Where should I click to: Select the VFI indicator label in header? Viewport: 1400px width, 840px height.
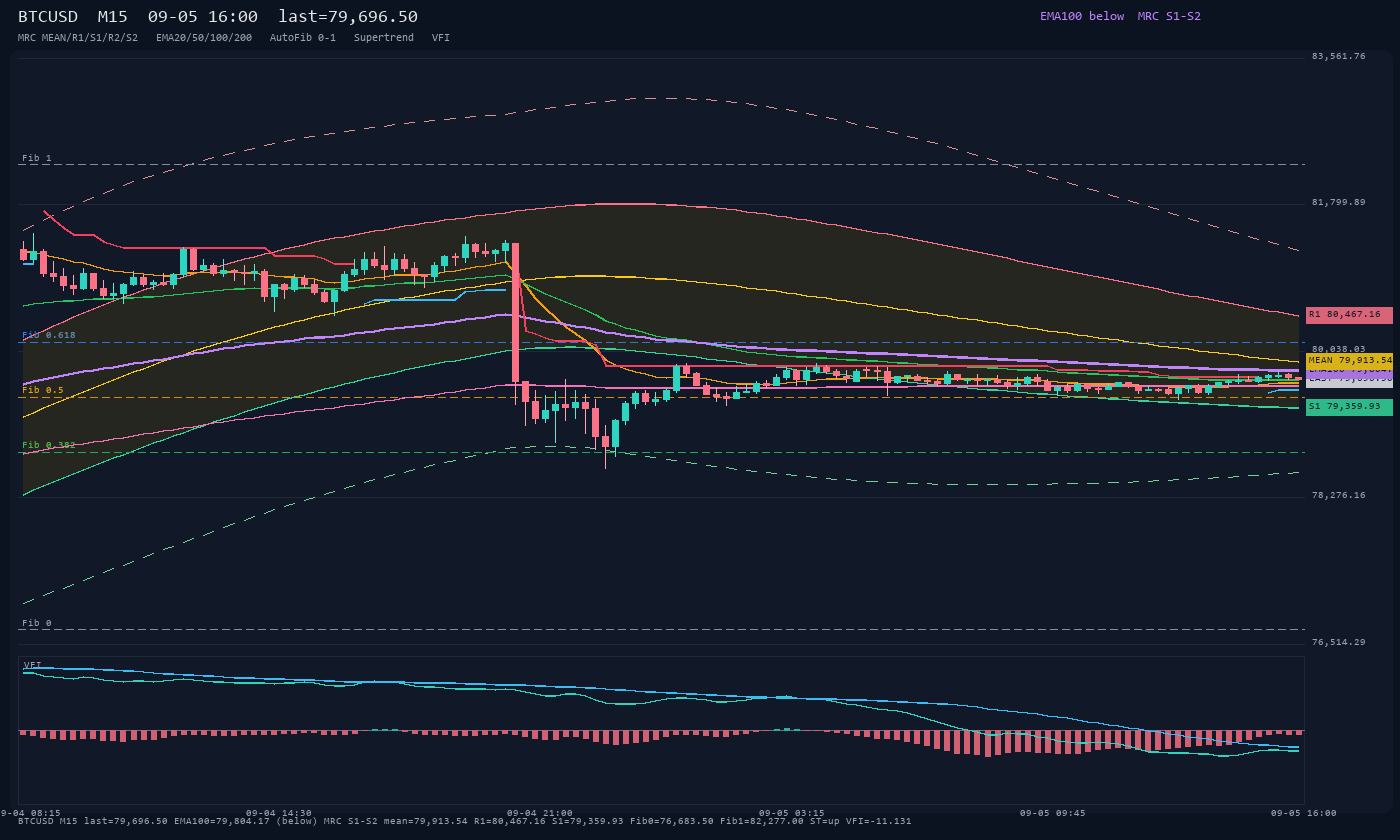[x=441, y=37]
